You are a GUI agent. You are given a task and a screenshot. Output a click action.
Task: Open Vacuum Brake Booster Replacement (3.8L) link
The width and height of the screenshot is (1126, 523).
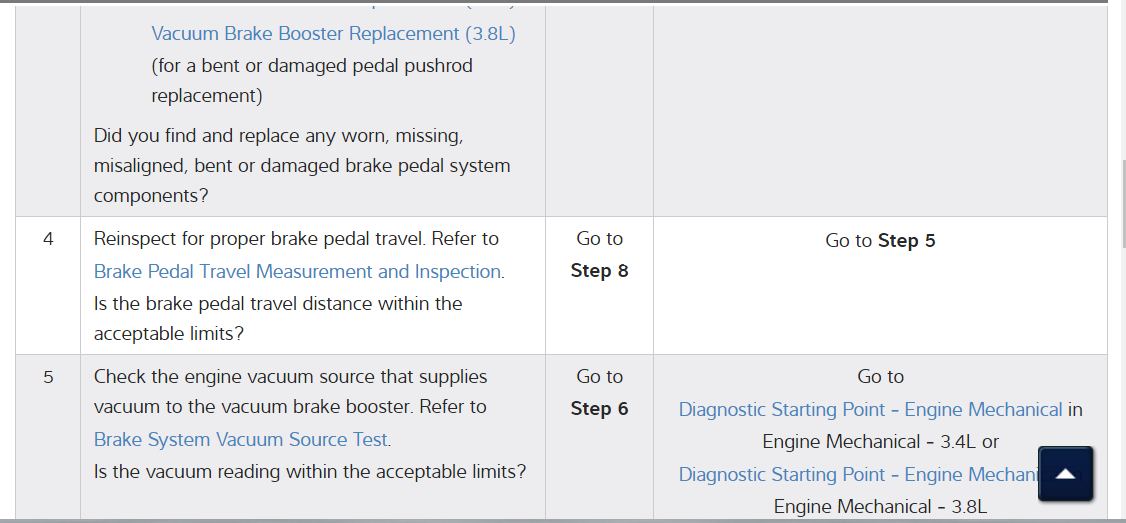(333, 33)
